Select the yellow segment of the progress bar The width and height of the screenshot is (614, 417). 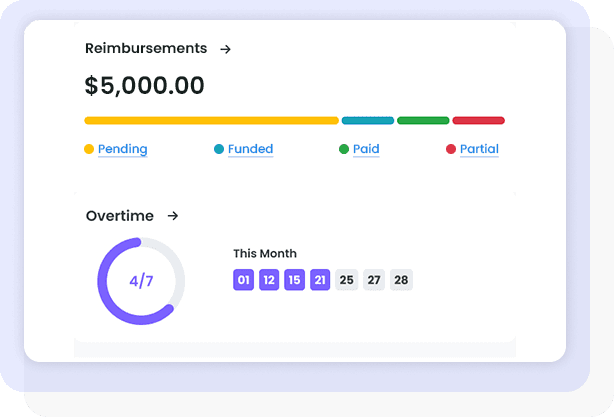pyautogui.click(x=211, y=121)
